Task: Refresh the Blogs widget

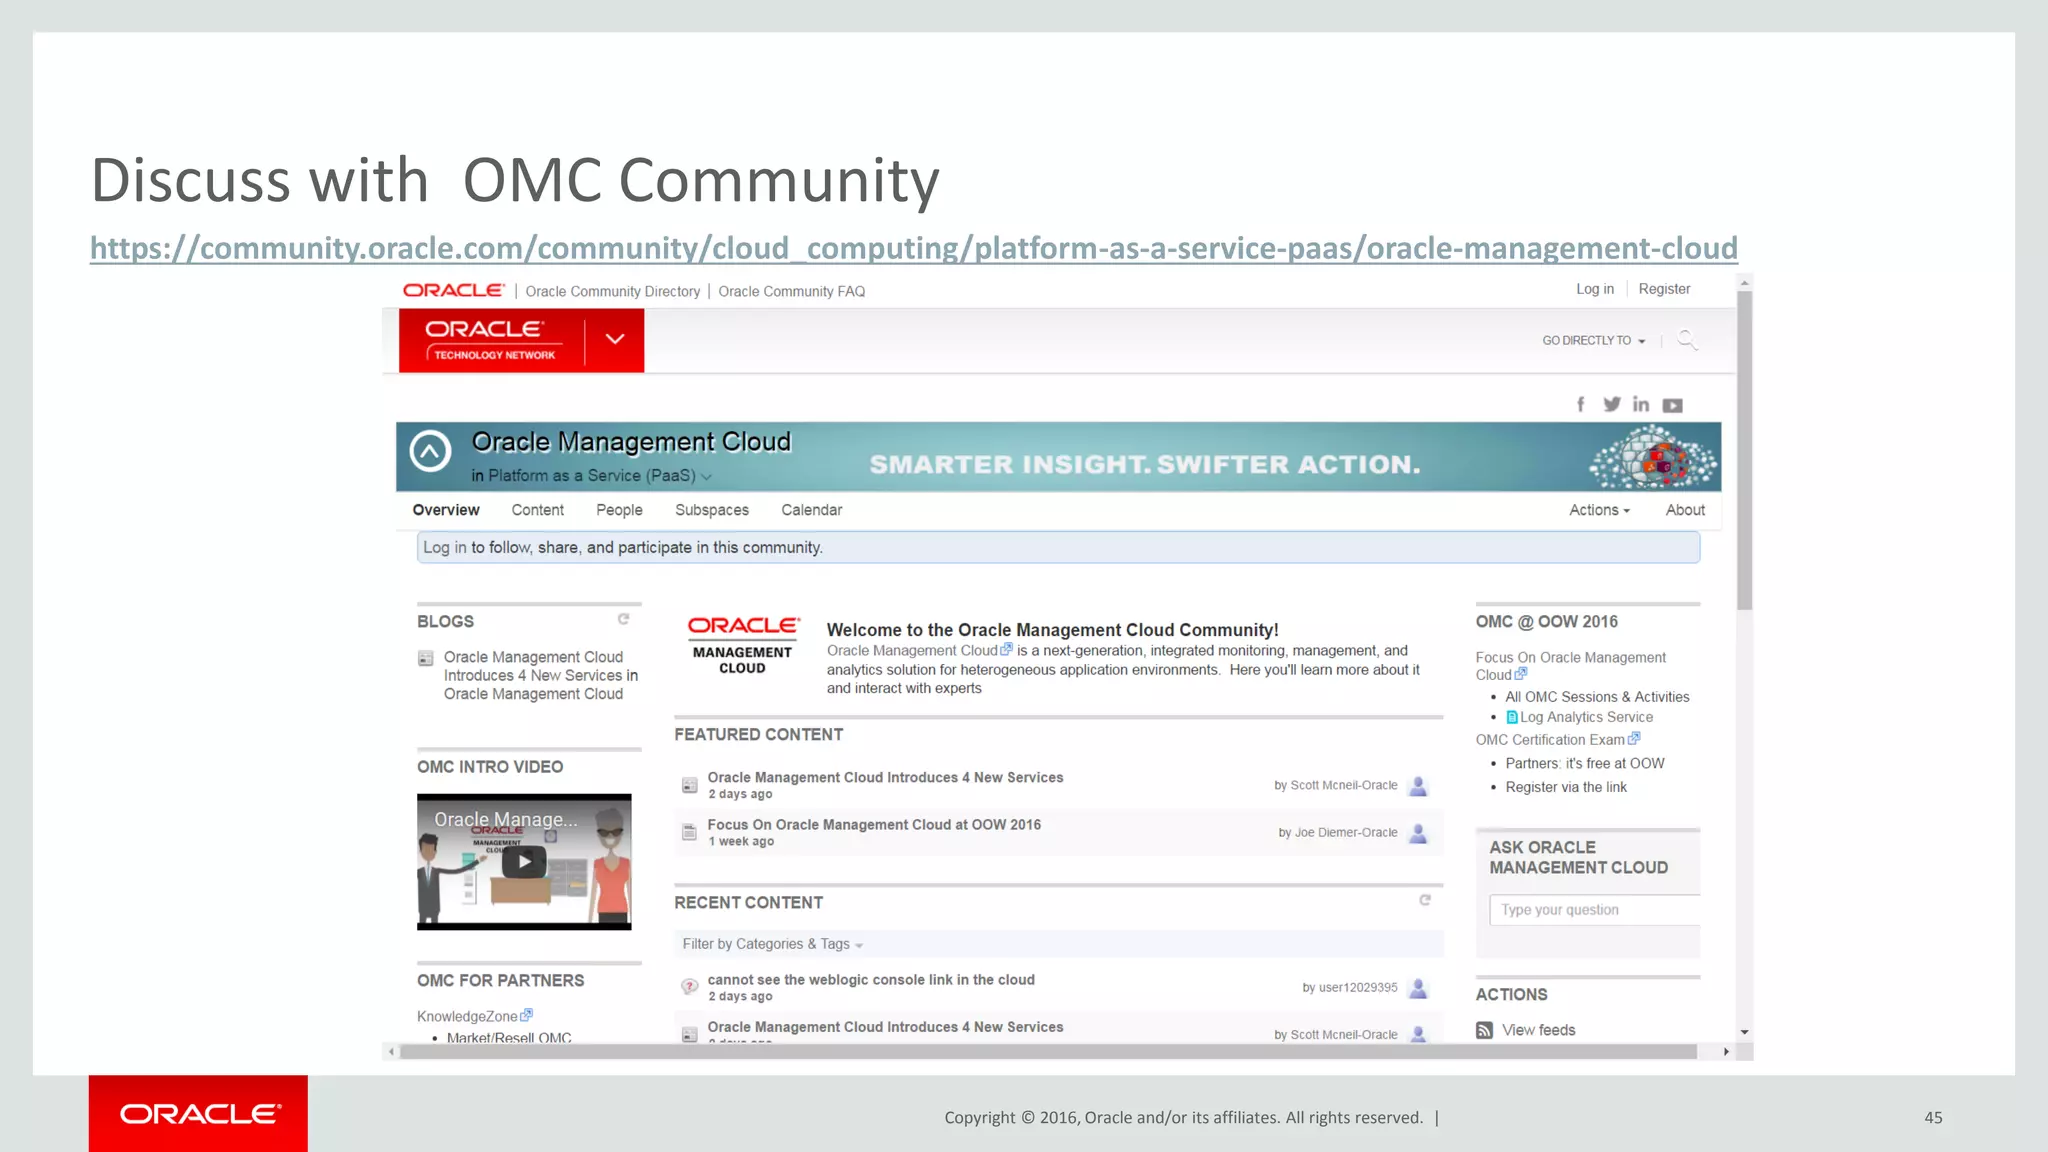Action: 623,619
